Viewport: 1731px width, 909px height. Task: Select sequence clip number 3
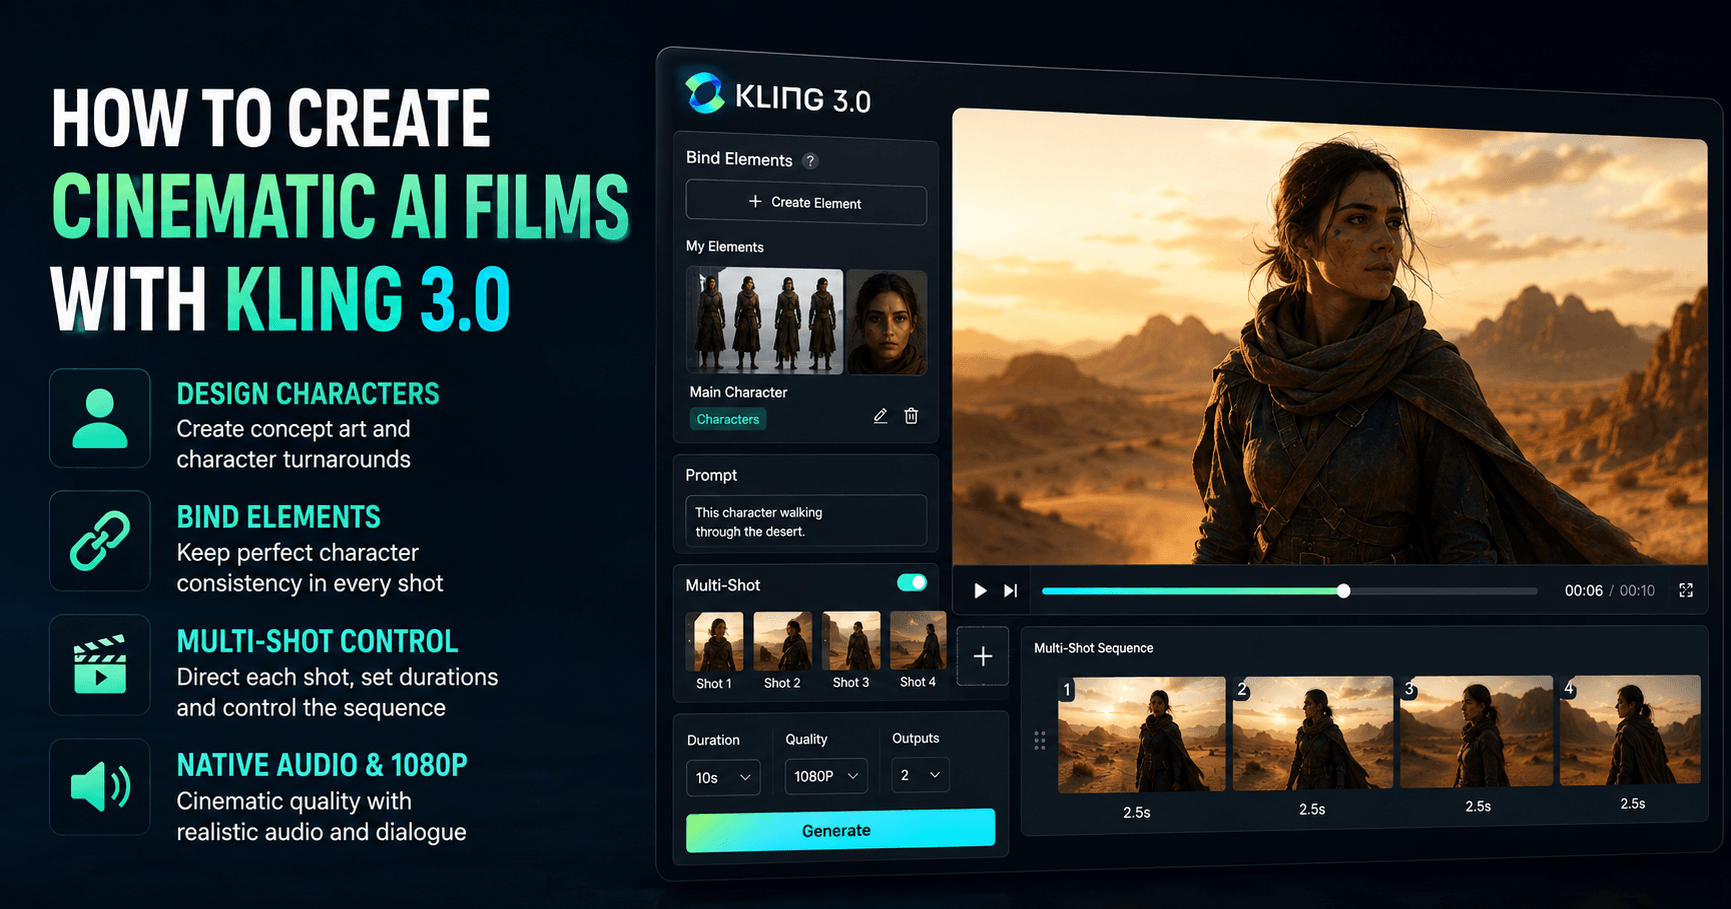coord(1476,731)
